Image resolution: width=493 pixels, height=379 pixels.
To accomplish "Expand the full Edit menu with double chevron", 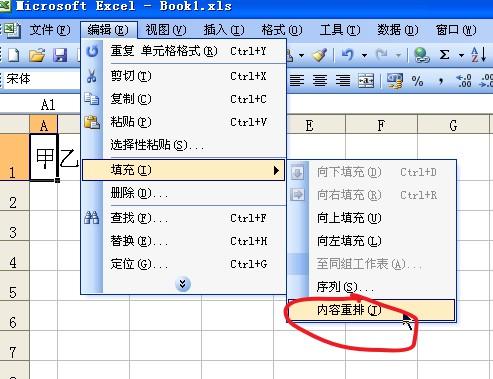I will [183, 284].
